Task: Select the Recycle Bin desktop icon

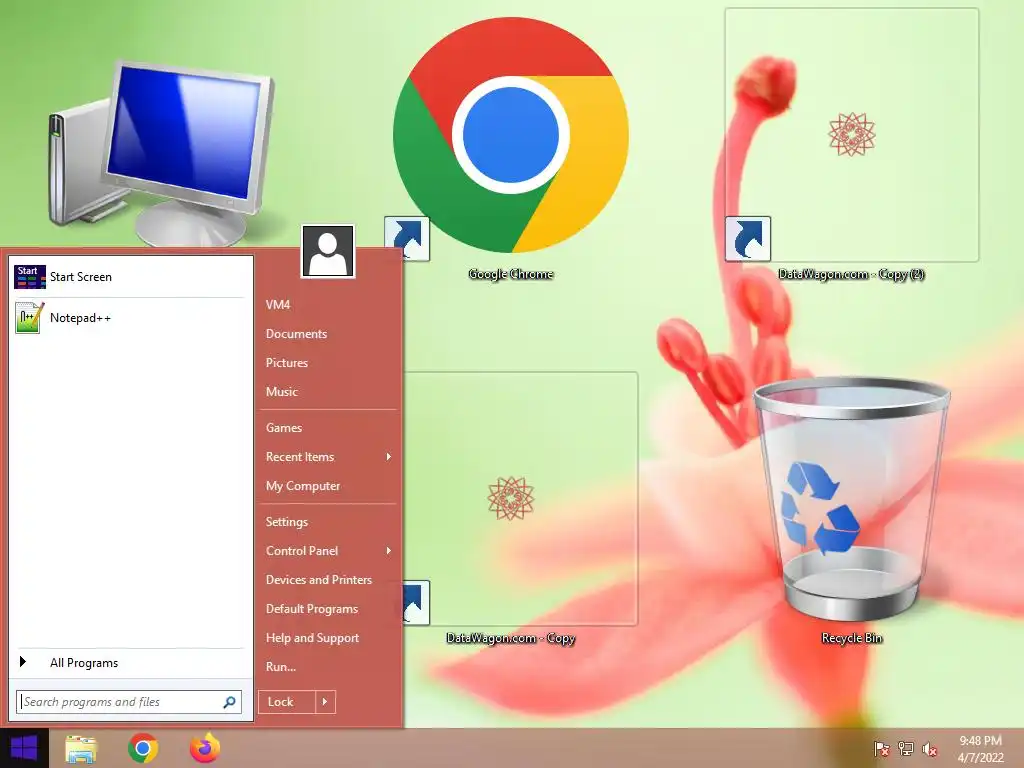Action: 852,500
